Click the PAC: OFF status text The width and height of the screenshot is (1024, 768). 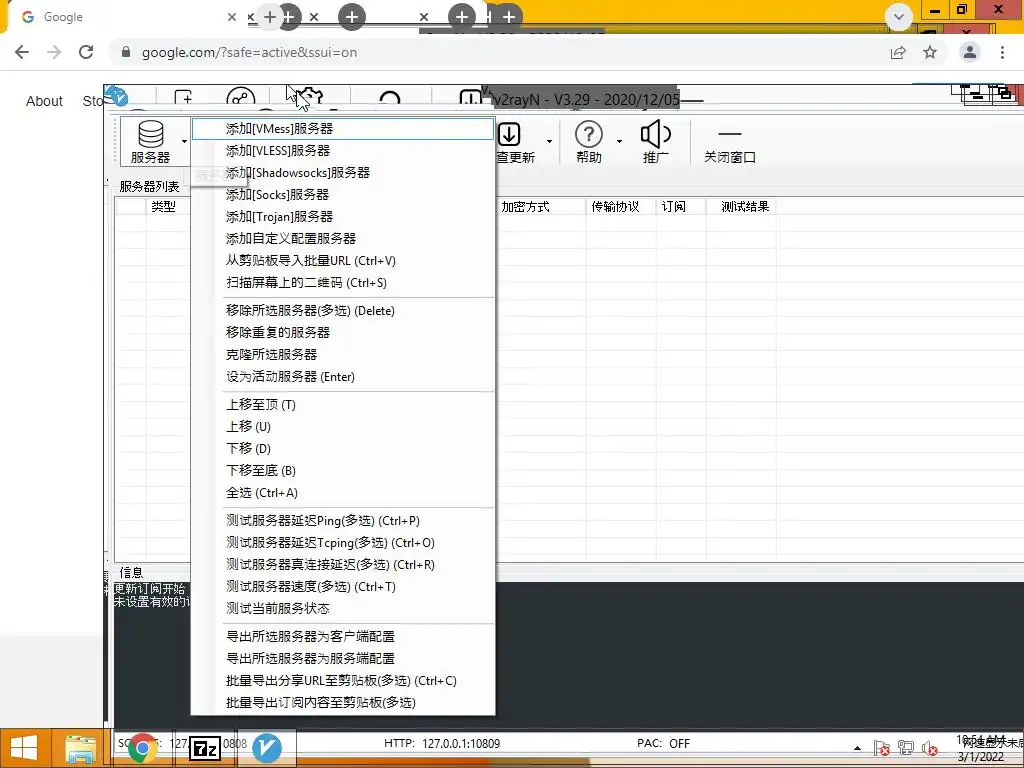[x=664, y=743]
